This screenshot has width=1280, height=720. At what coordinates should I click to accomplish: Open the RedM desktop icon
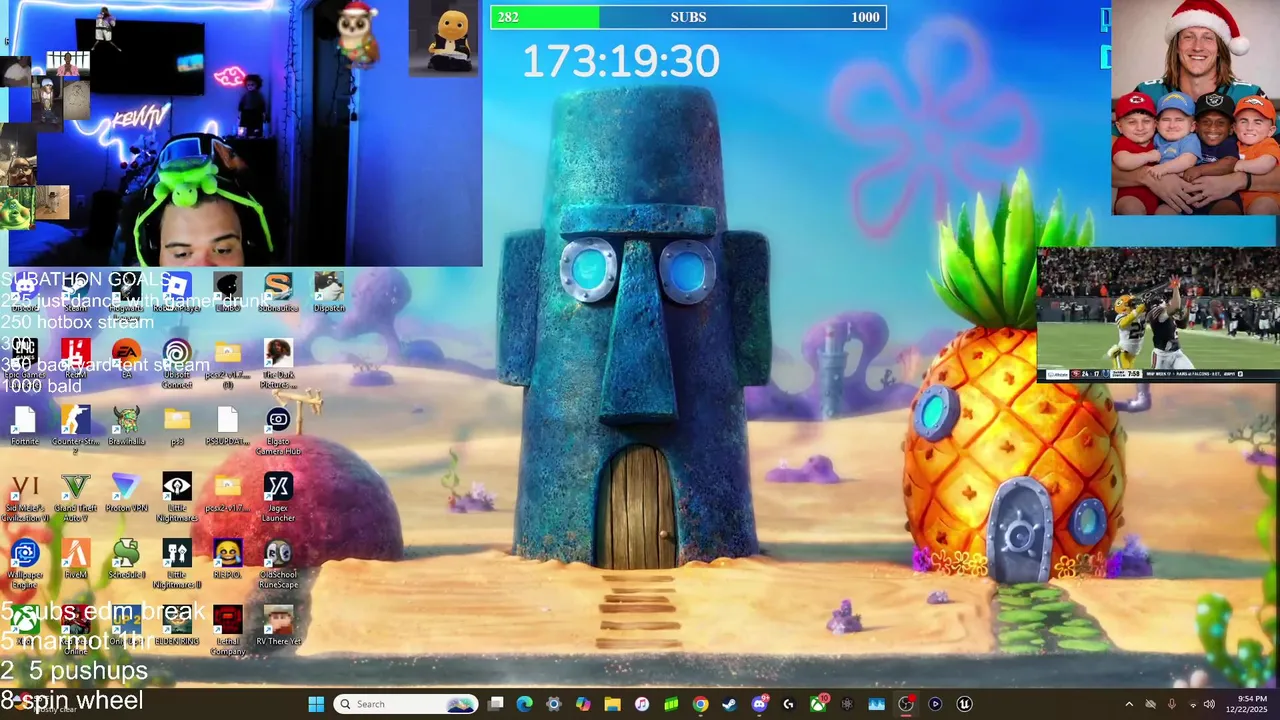(x=75, y=358)
